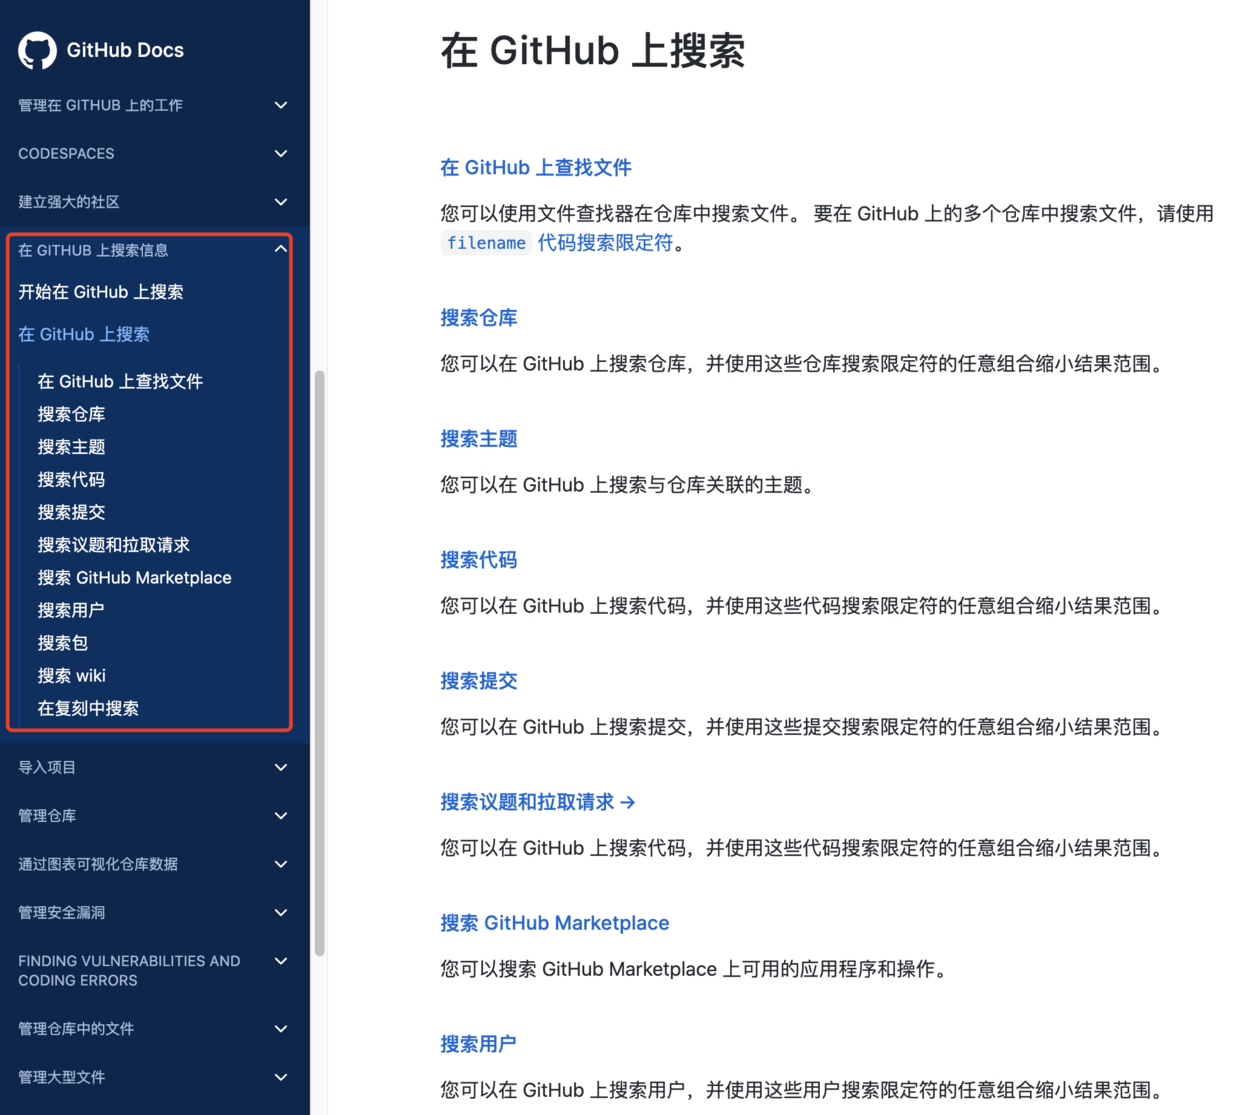1240x1115 pixels.
Task: Open 开始在 GitHub 上搜索 in sidebar
Action: tap(101, 291)
